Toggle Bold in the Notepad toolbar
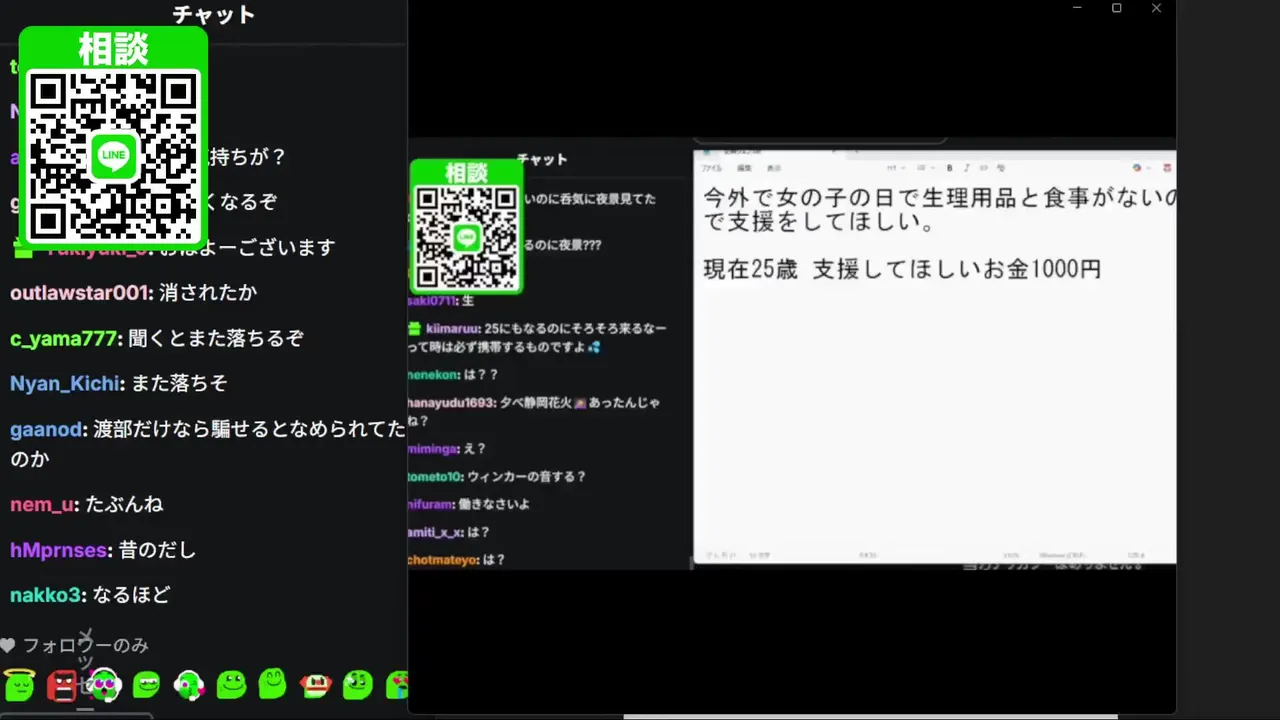 (949, 167)
